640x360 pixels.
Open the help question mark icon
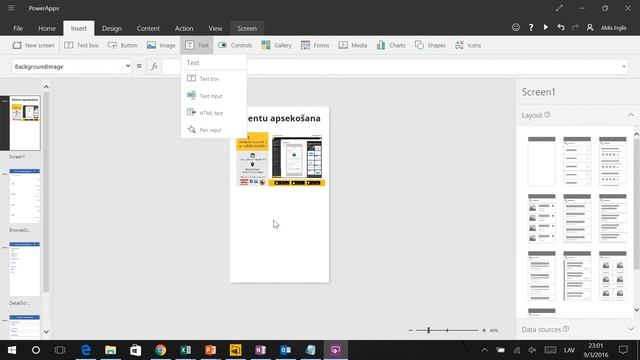pyautogui.click(x=531, y=27)
